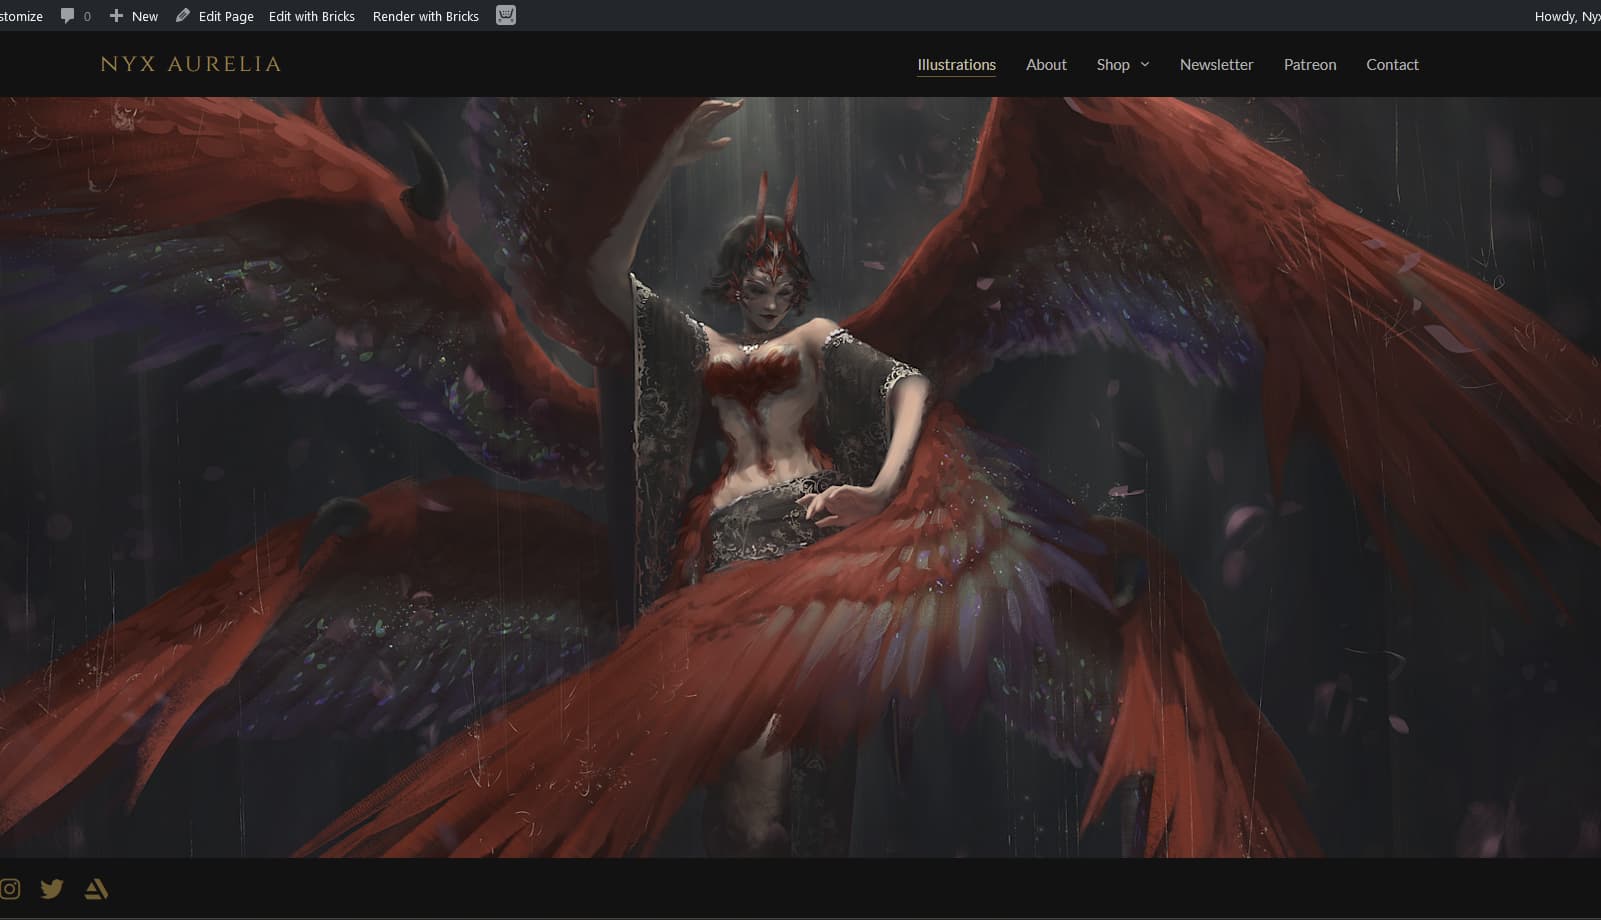1601x920 pixels.
Task: Open the About page
Action: [1046, 64]
